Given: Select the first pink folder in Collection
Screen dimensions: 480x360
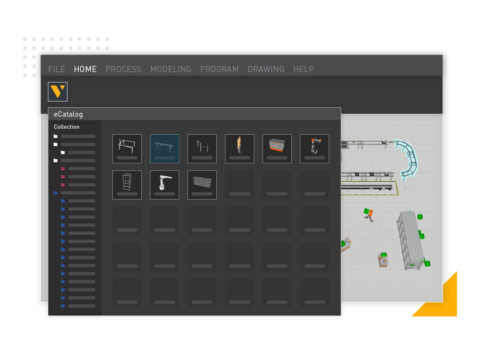Looking at the screenshot, I should pos(63,169).
